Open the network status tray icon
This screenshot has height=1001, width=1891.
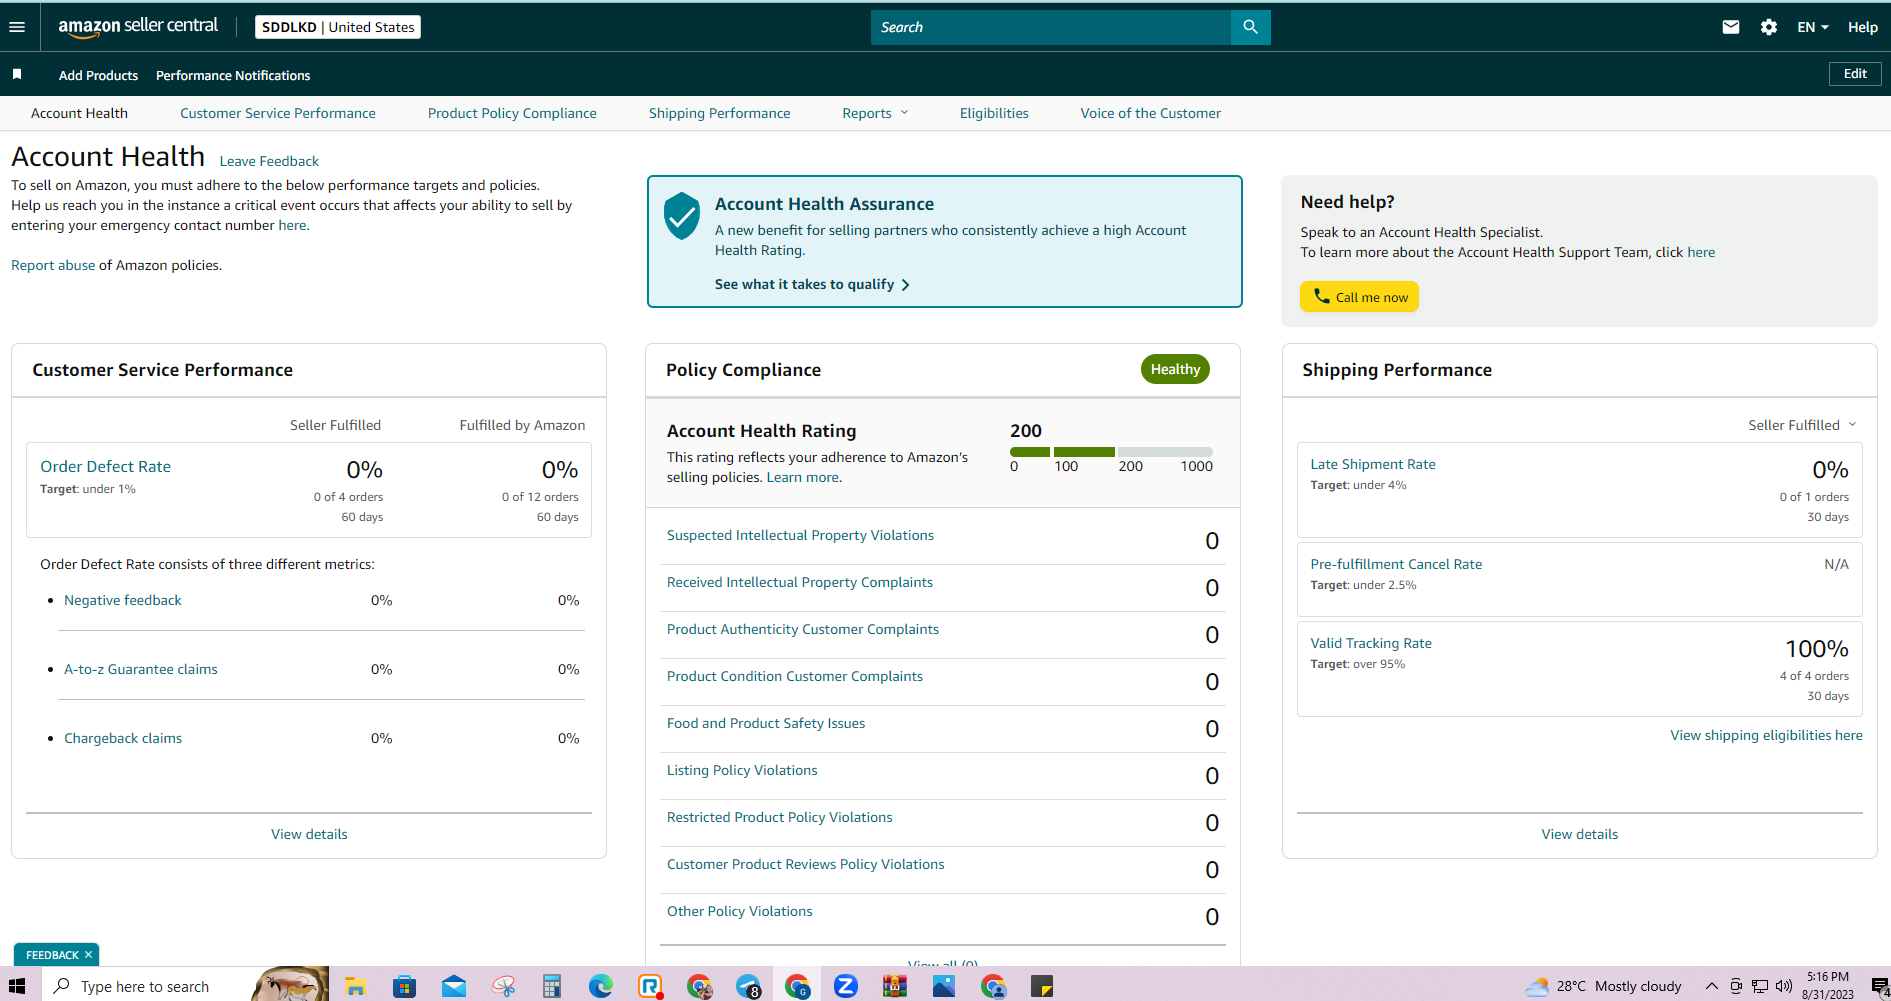tap(1760, 986)
